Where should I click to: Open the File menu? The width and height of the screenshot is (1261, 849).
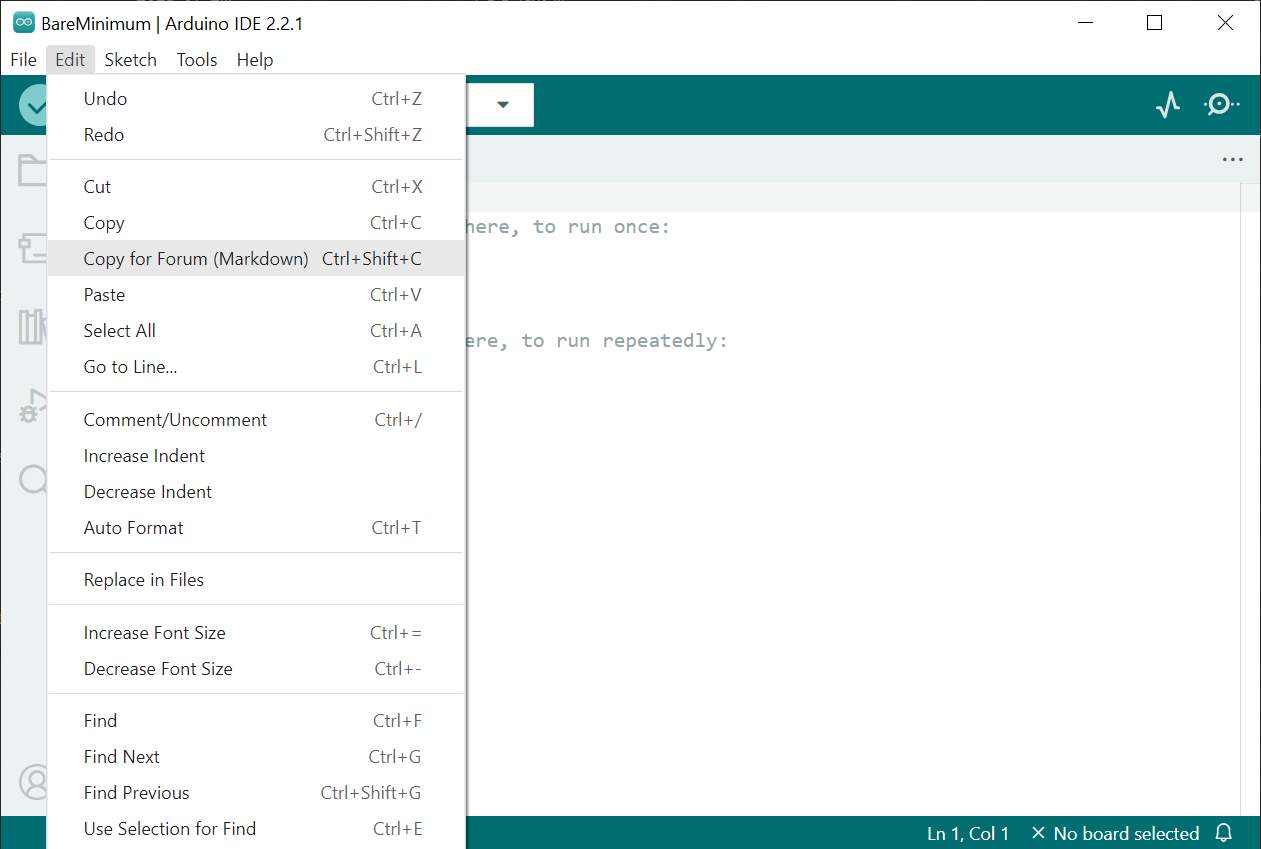click(x=23, y=60)
